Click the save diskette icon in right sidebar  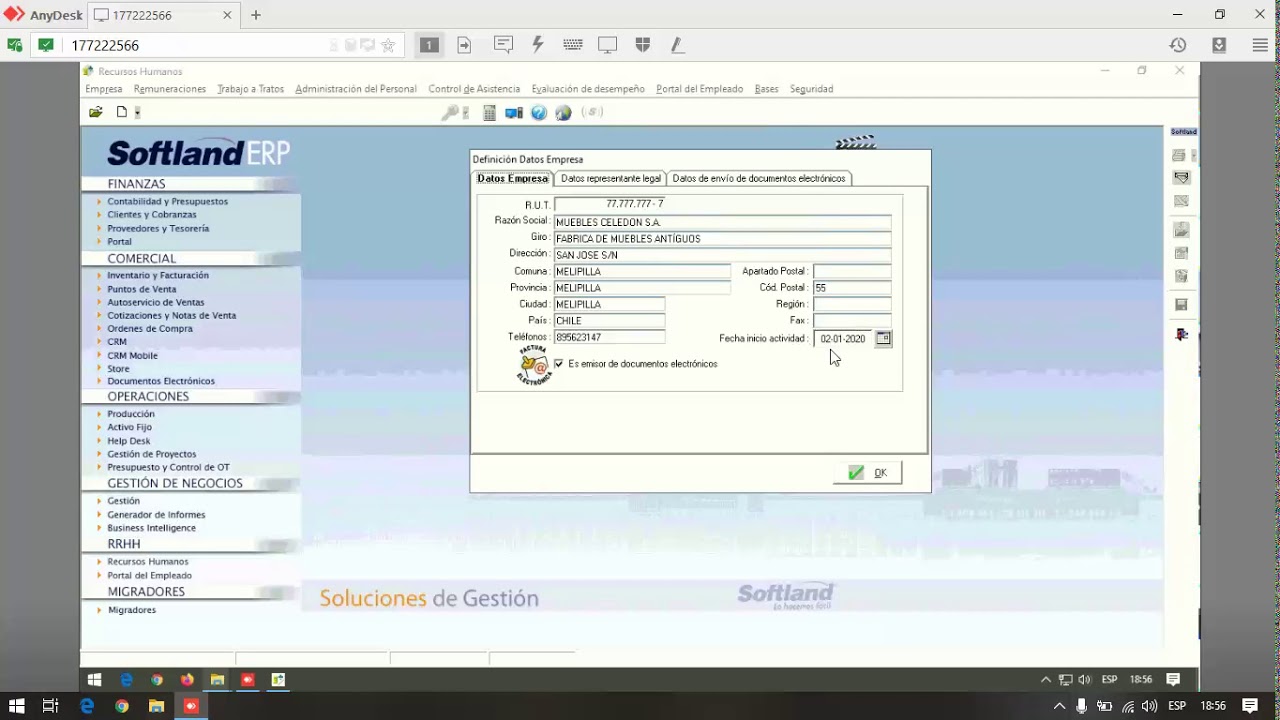pyautogui.click(x=1181, y=305)
